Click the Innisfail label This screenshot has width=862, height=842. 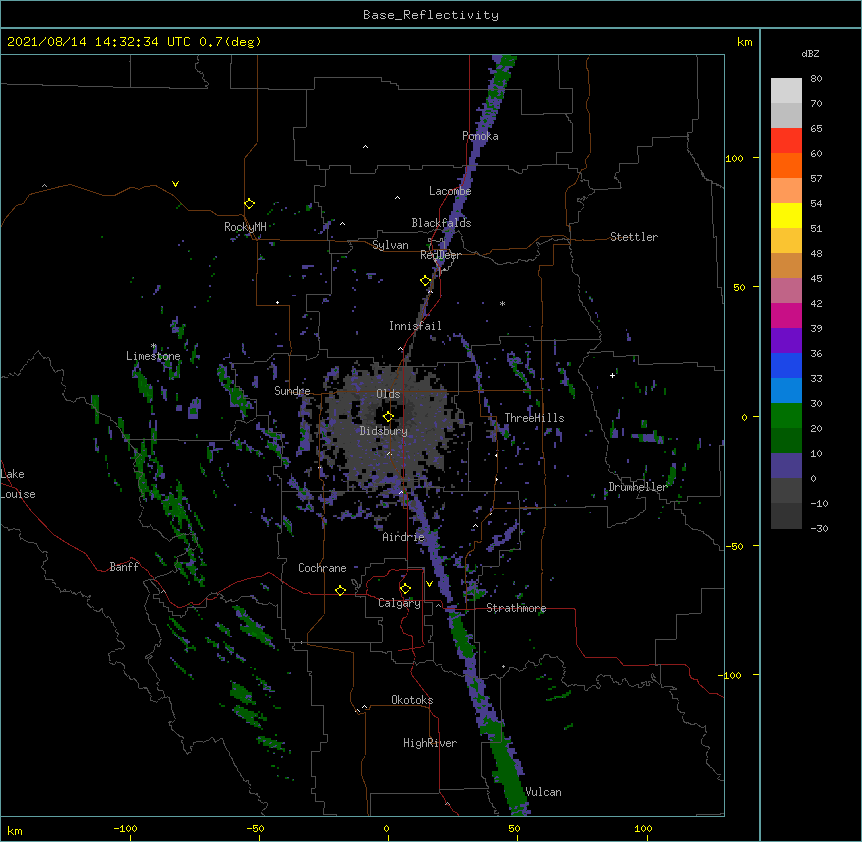415,326
